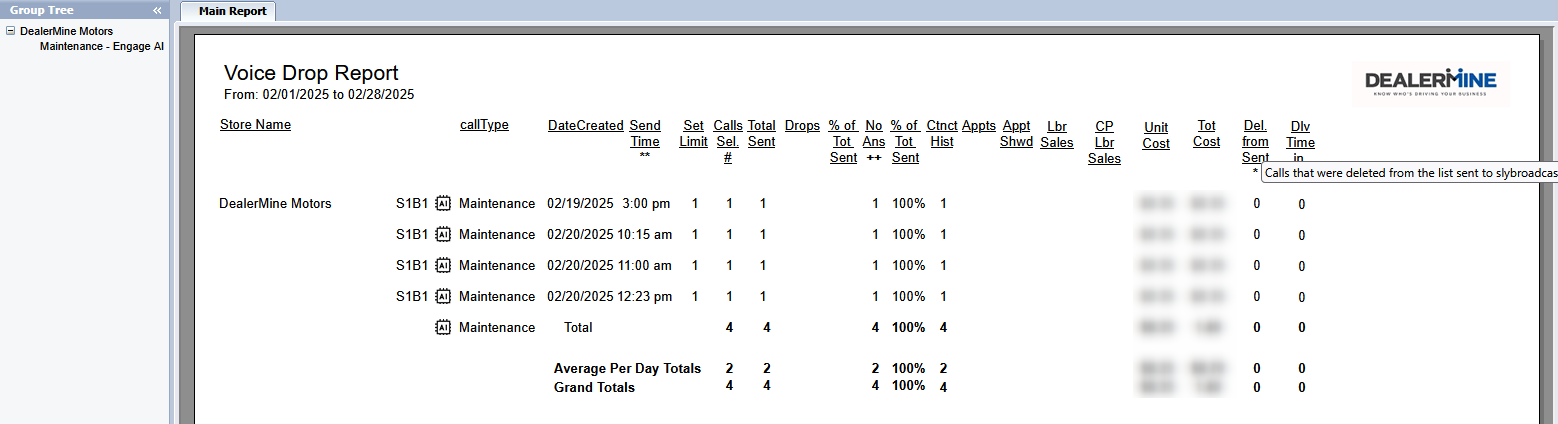
Task: Click the 10:15 am send time cell
Action: 644,234
